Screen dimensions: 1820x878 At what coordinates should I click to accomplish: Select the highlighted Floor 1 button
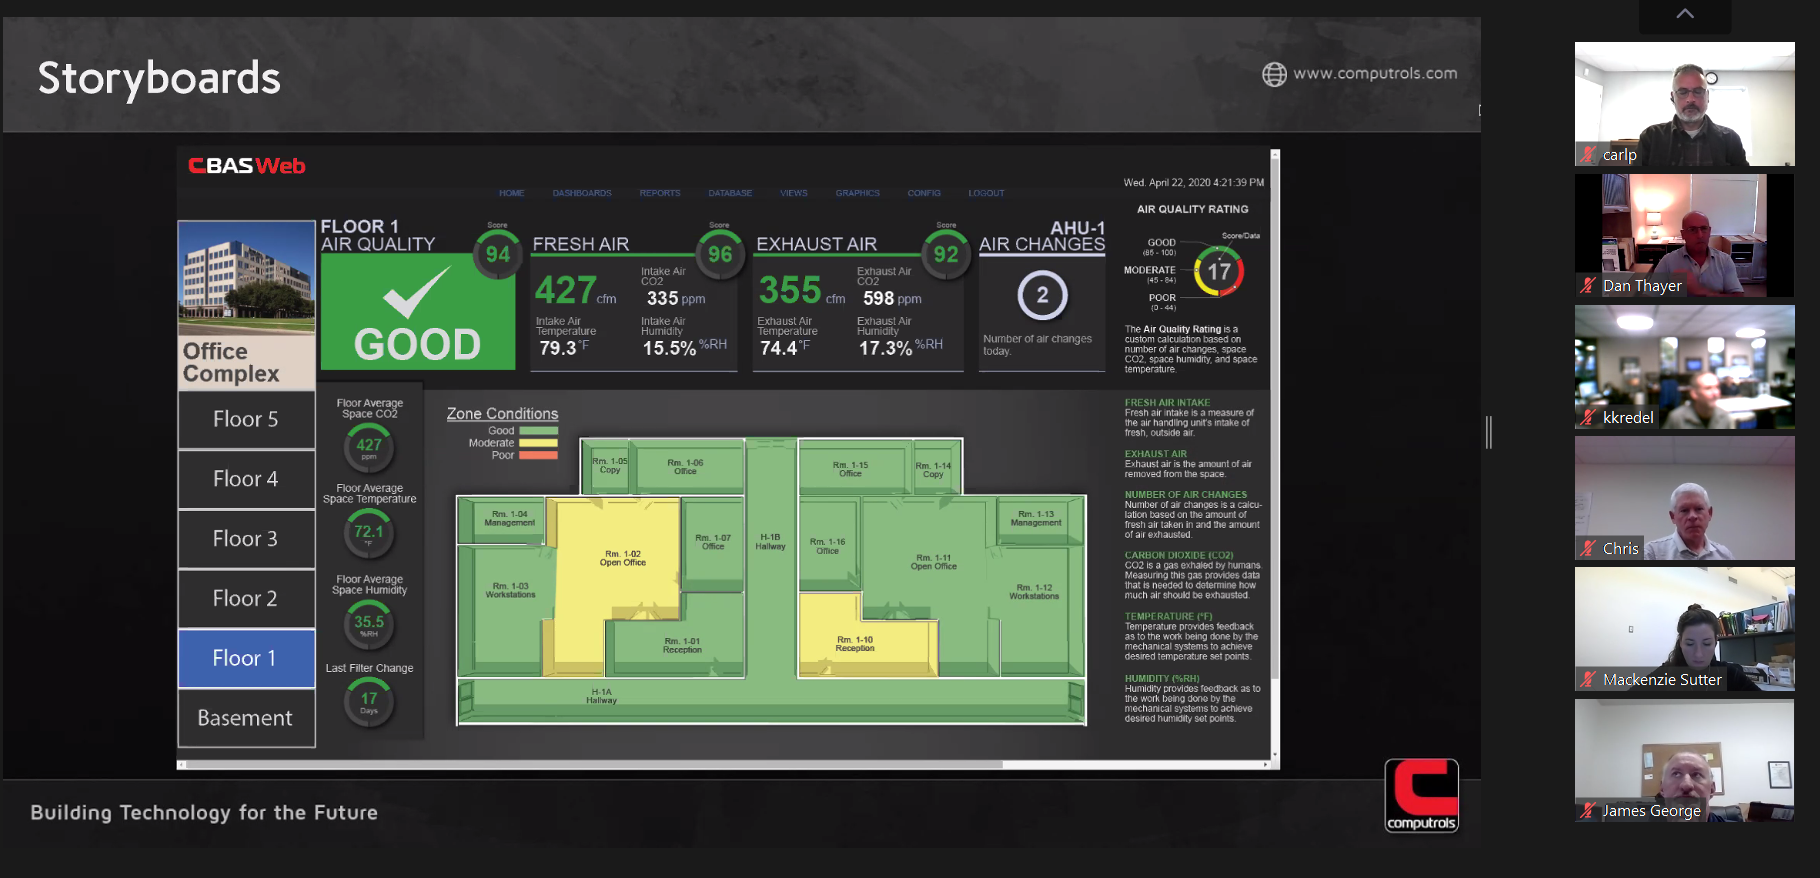246,658
